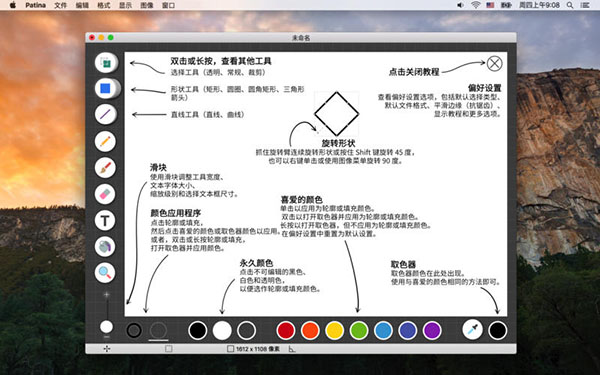The image size is (600, 375).
Task: Open the 显示 menu
Action: [125, 5]
